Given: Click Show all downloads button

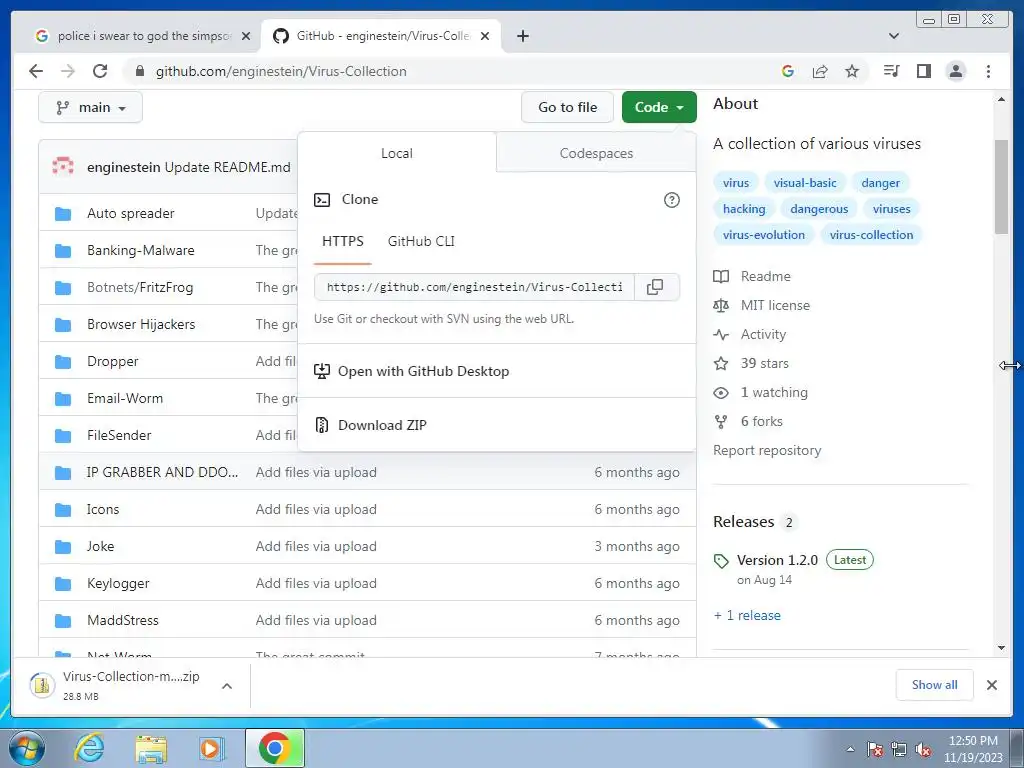Looking at the screenshot, I should click(935, 684).
